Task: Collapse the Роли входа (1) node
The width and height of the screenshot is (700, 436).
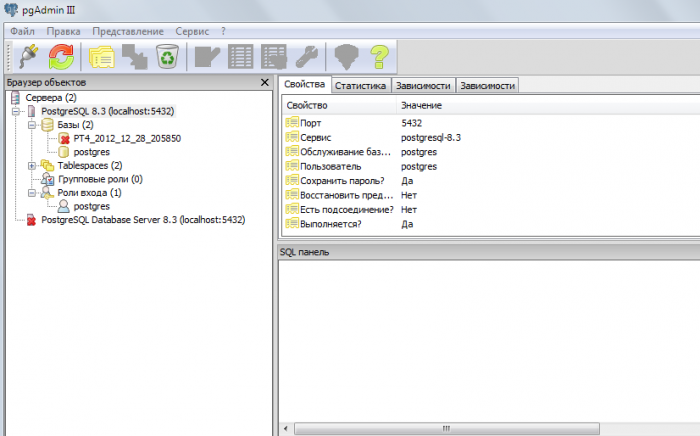Action: pyautogui.click(x=32, y=193)
